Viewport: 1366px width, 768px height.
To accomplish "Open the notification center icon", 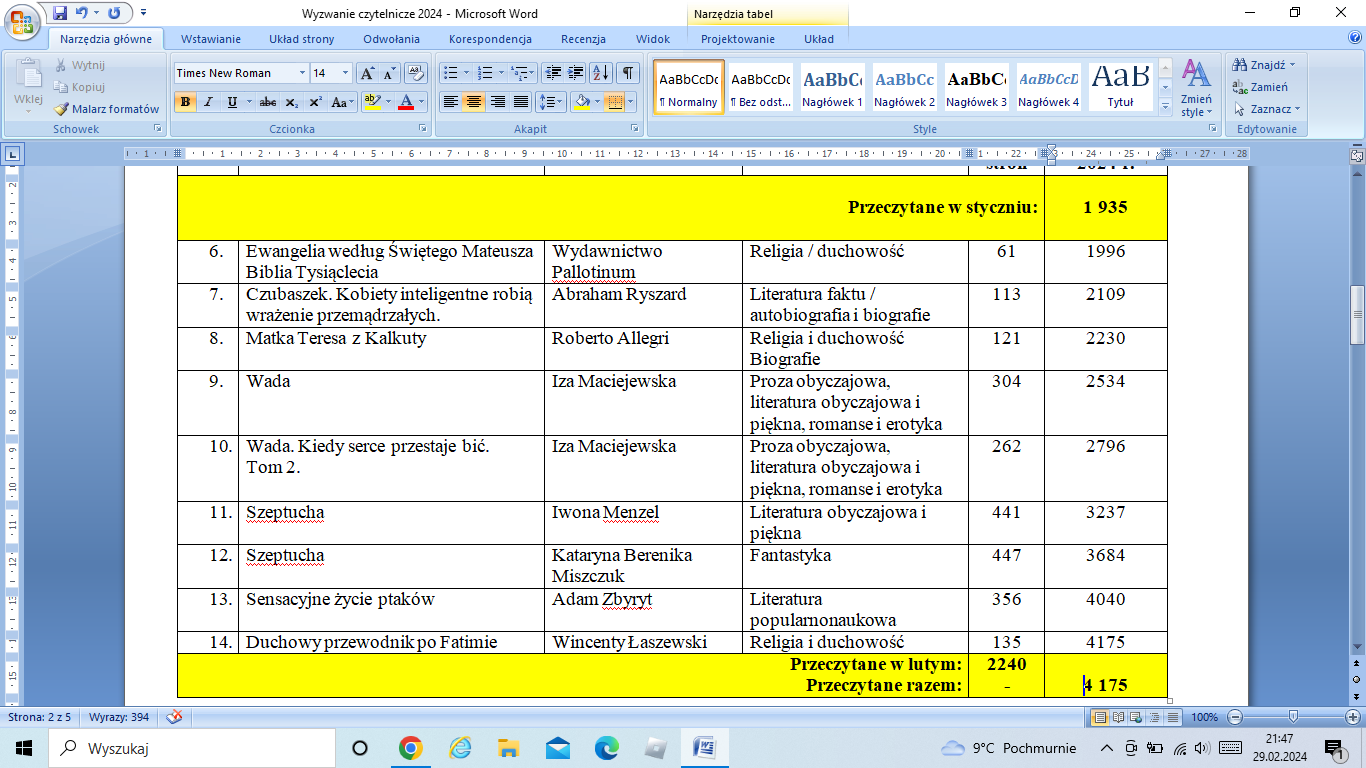I will (1334, 747).
